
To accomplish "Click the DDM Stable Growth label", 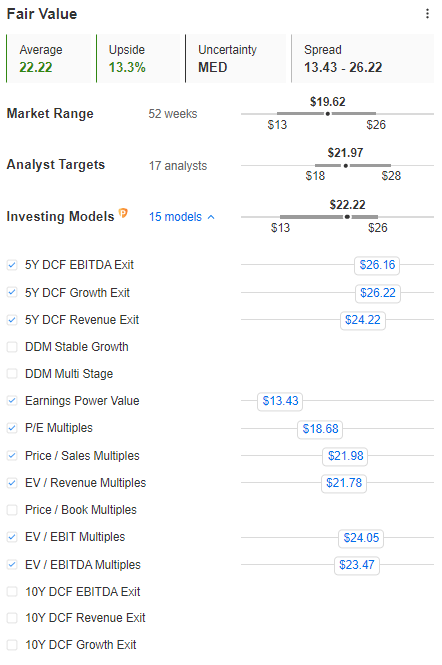I will pyautogui.click(x=76, y=347).
